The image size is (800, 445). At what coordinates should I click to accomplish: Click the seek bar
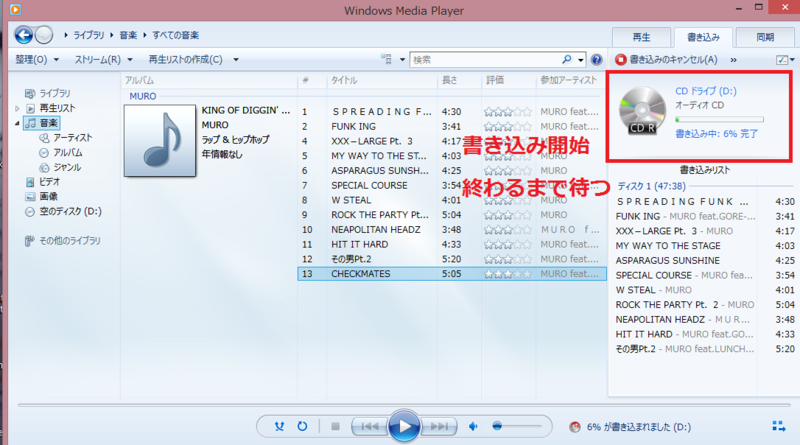[404, 405]
